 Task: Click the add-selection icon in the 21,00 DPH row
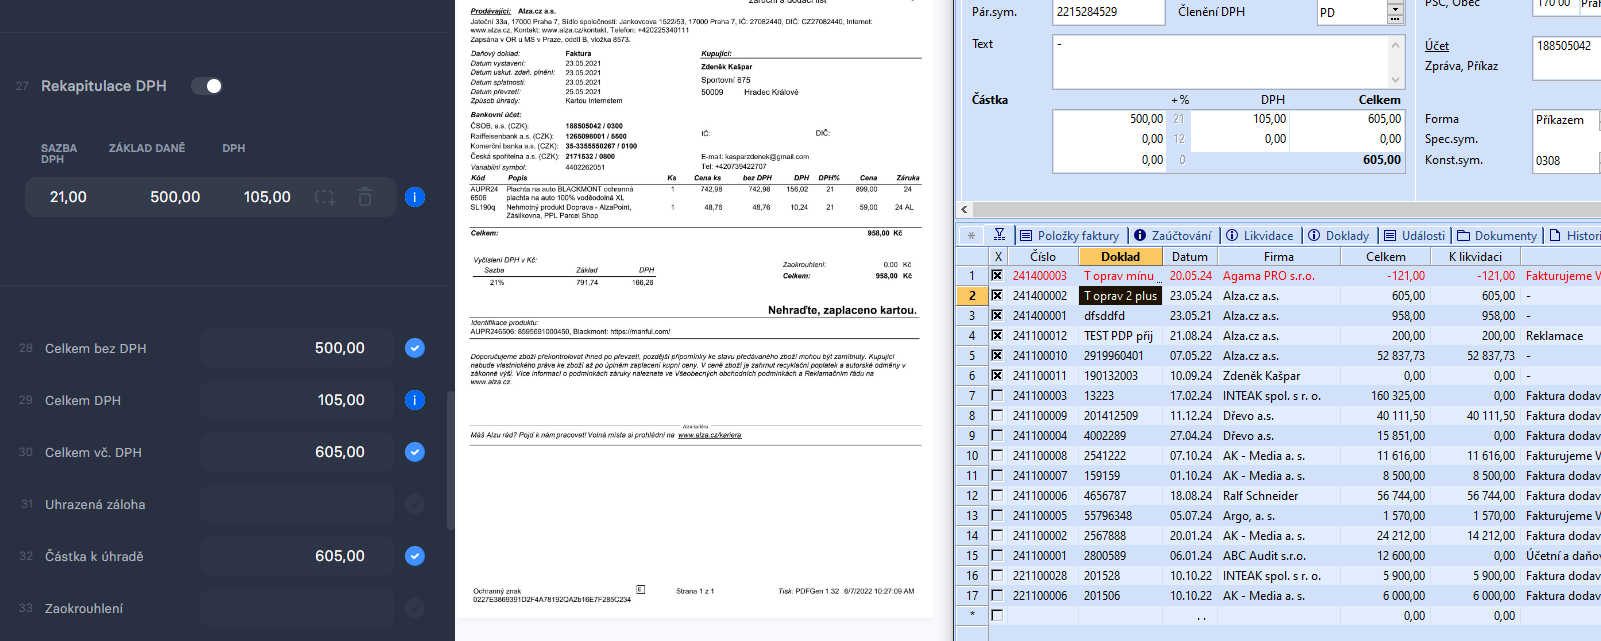(x=326, y=197)
